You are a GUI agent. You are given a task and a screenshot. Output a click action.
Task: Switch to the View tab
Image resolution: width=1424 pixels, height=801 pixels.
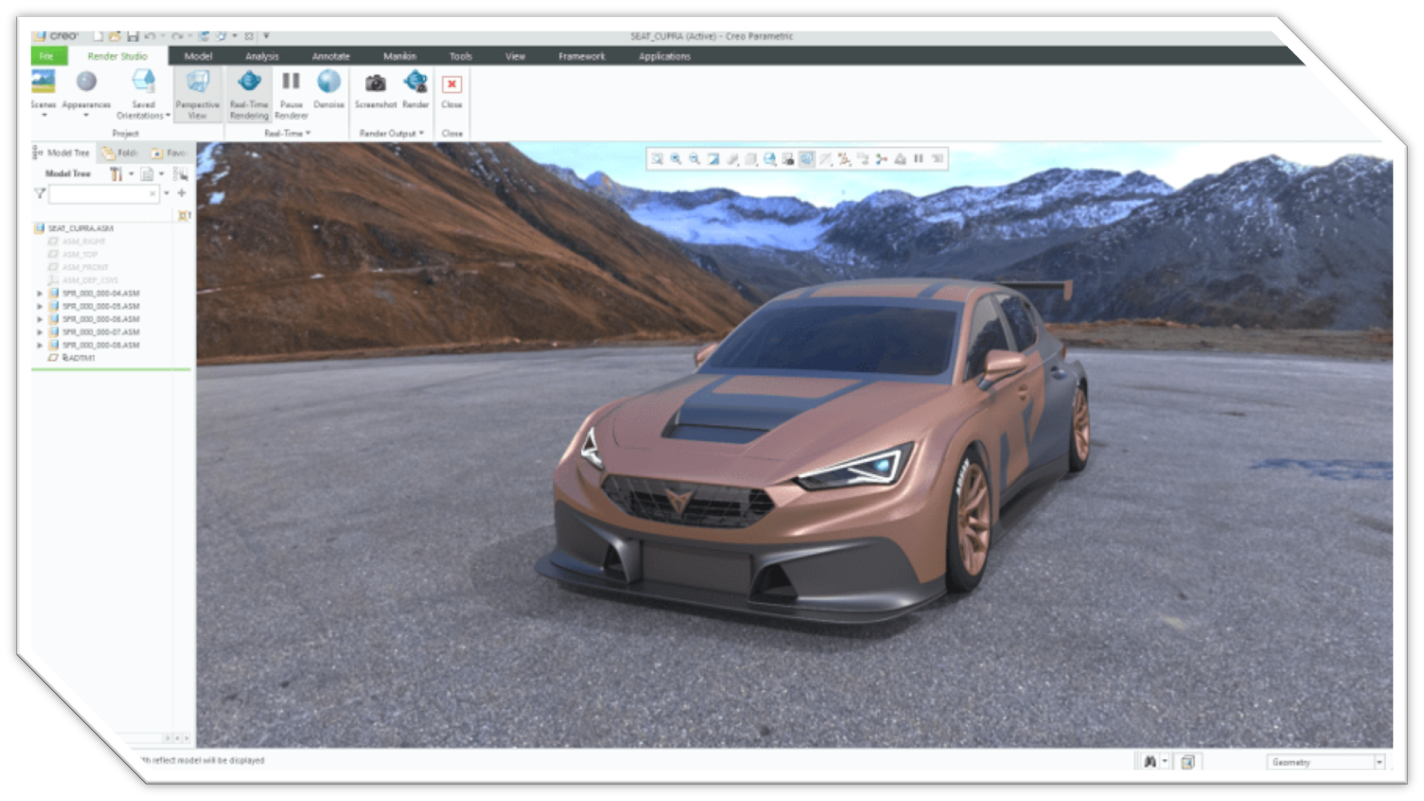click(x=515, y=56)
